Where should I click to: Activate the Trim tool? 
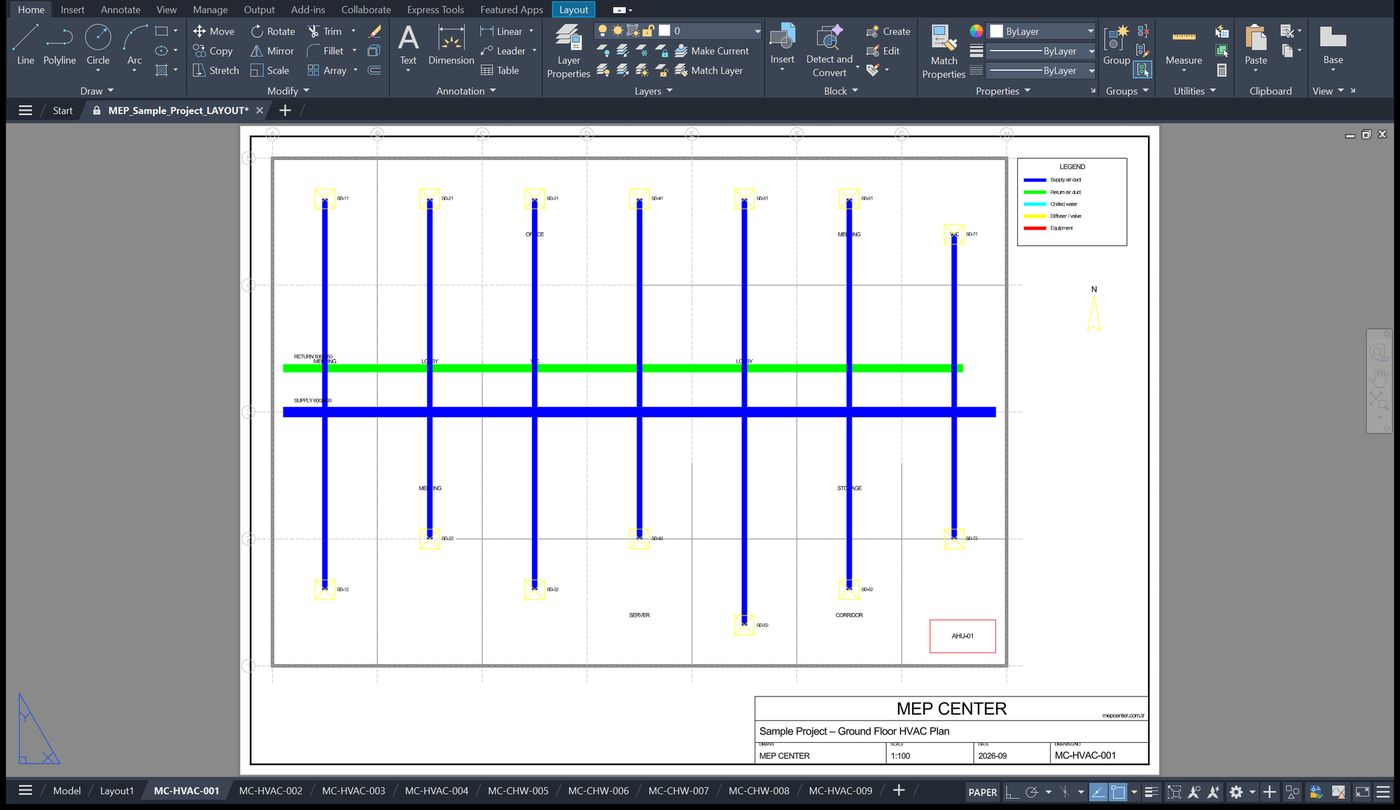tap(324, 31)
